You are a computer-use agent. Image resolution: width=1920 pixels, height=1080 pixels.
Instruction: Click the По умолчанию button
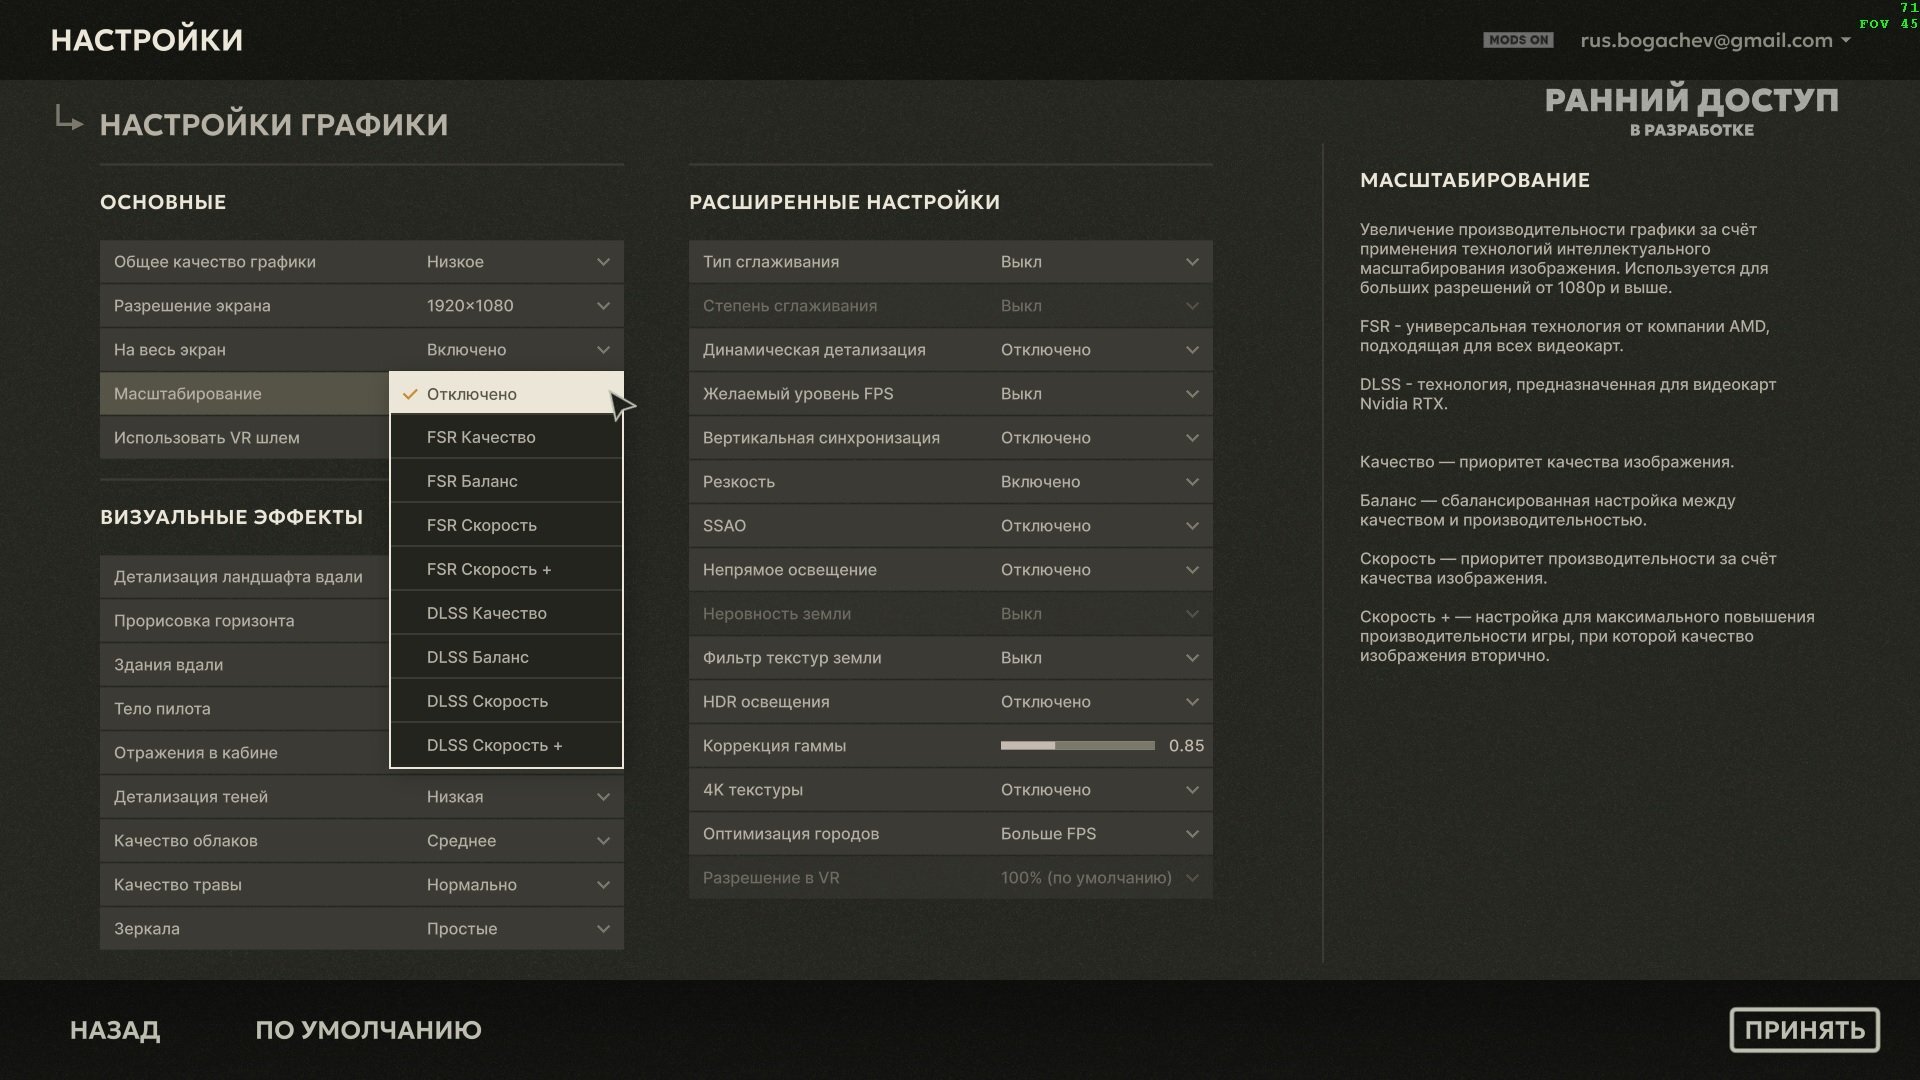[x=368, y=1030]
